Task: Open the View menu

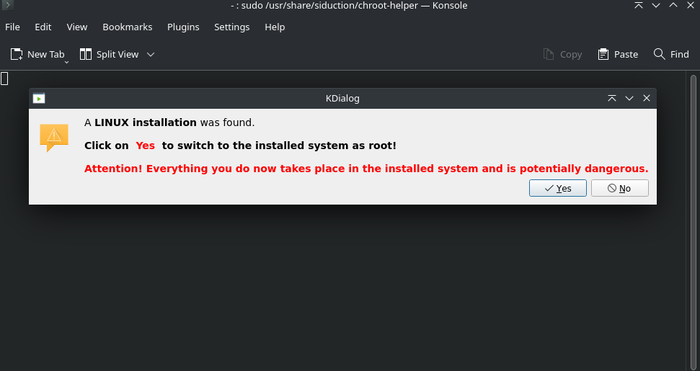Action: point(77,27)
